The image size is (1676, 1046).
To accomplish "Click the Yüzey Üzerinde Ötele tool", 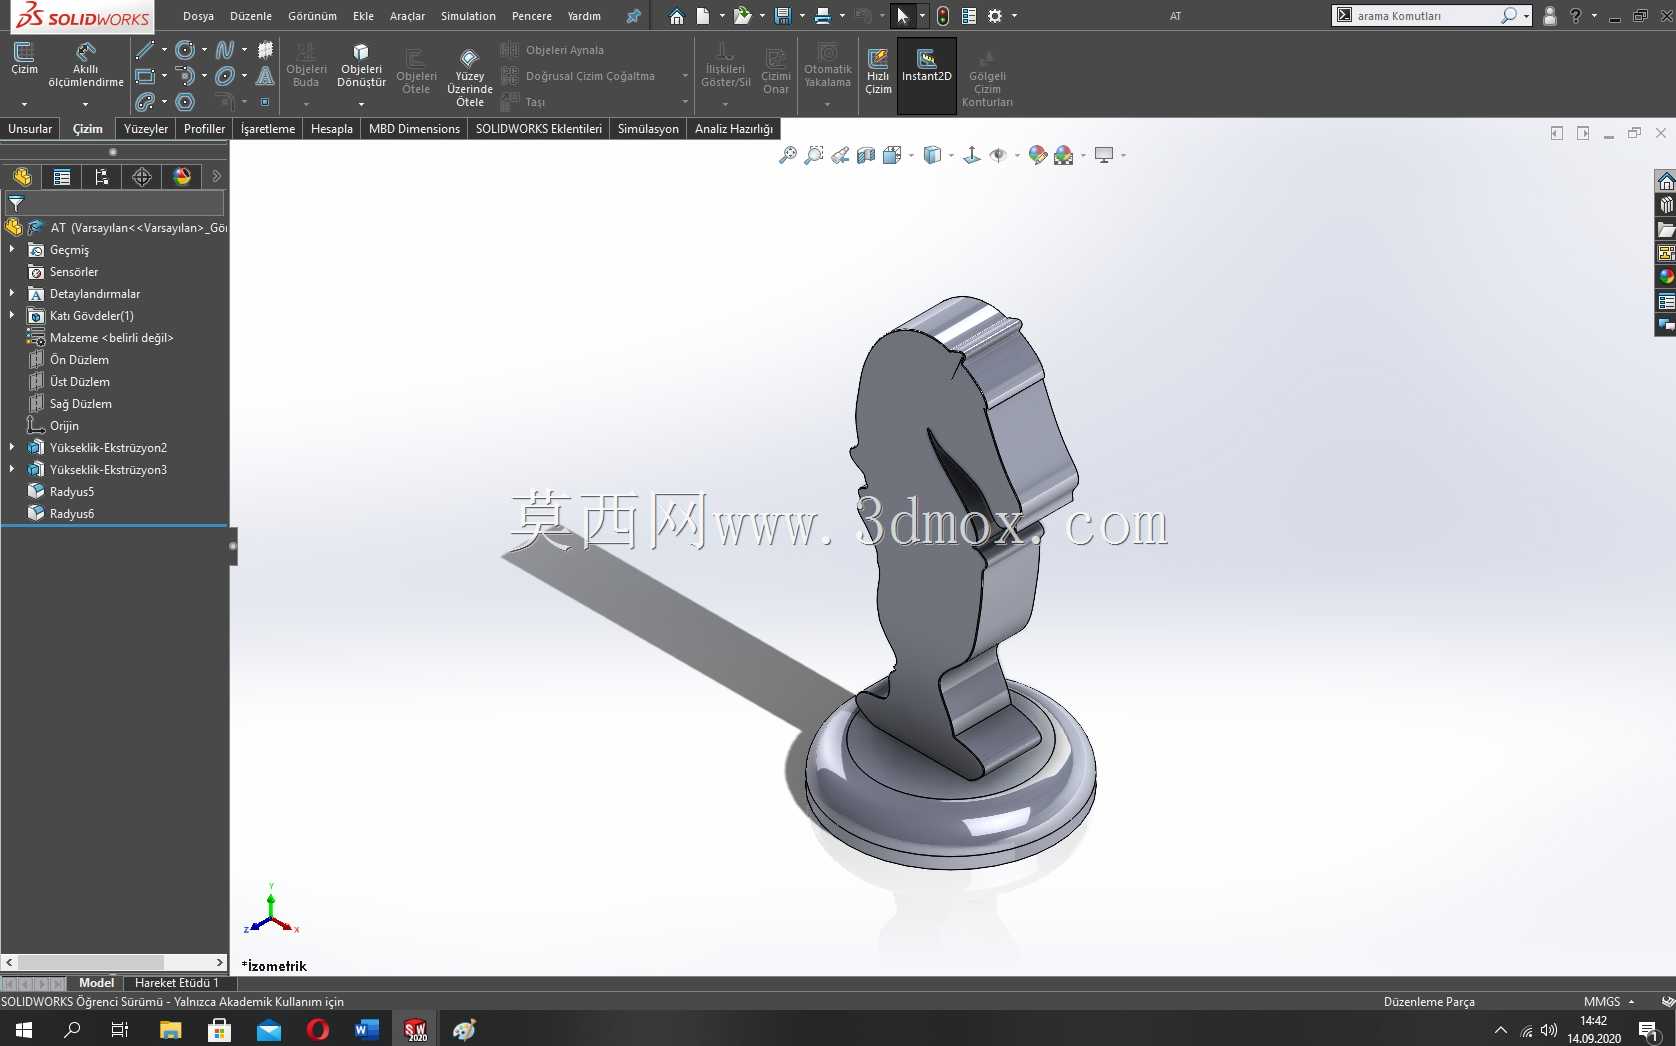I will point(469,77).
